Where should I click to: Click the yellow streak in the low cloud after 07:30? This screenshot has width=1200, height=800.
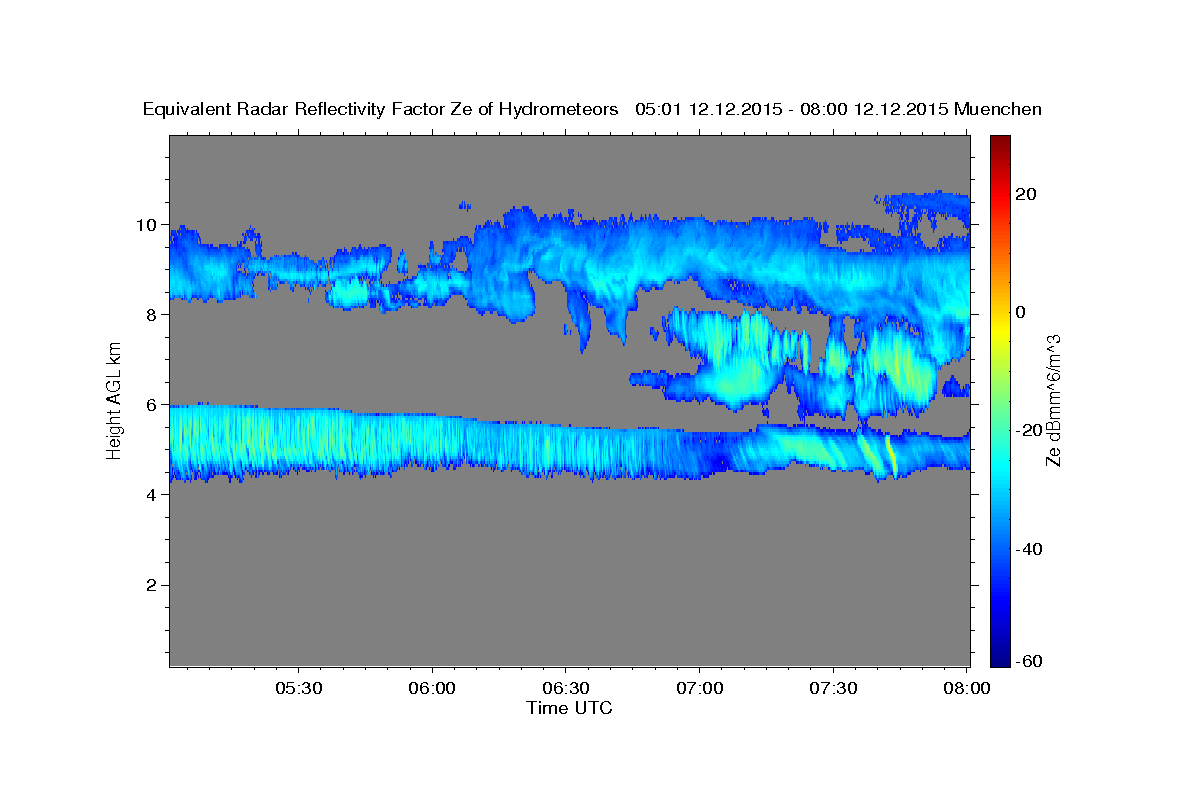(891, 453)
